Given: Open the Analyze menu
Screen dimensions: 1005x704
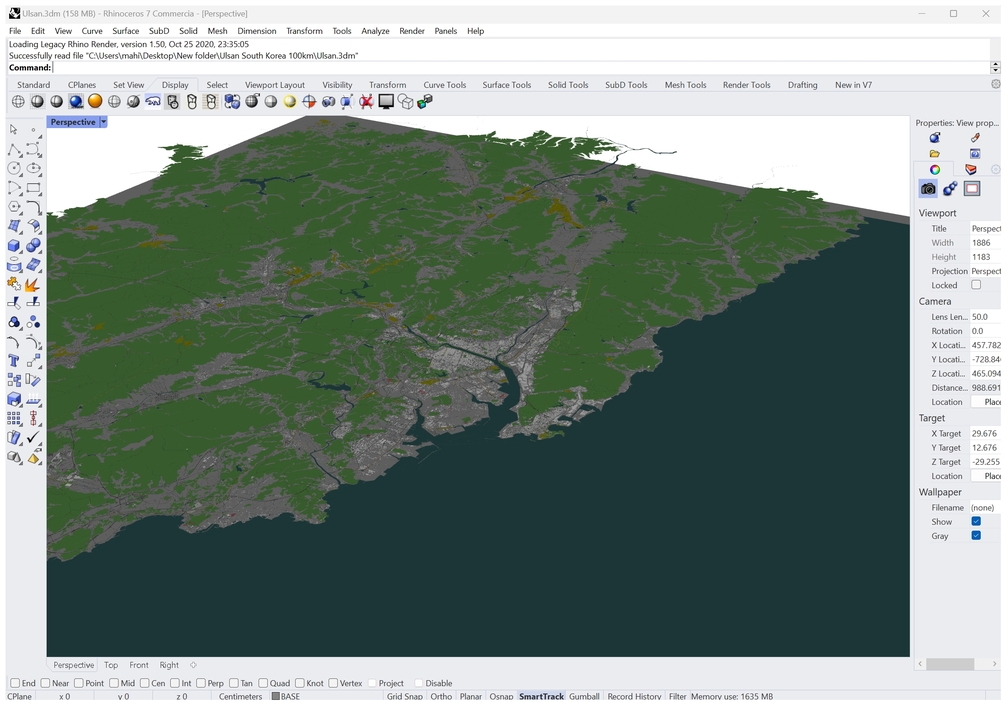Looking at the screenshot, I should (375, 31).
